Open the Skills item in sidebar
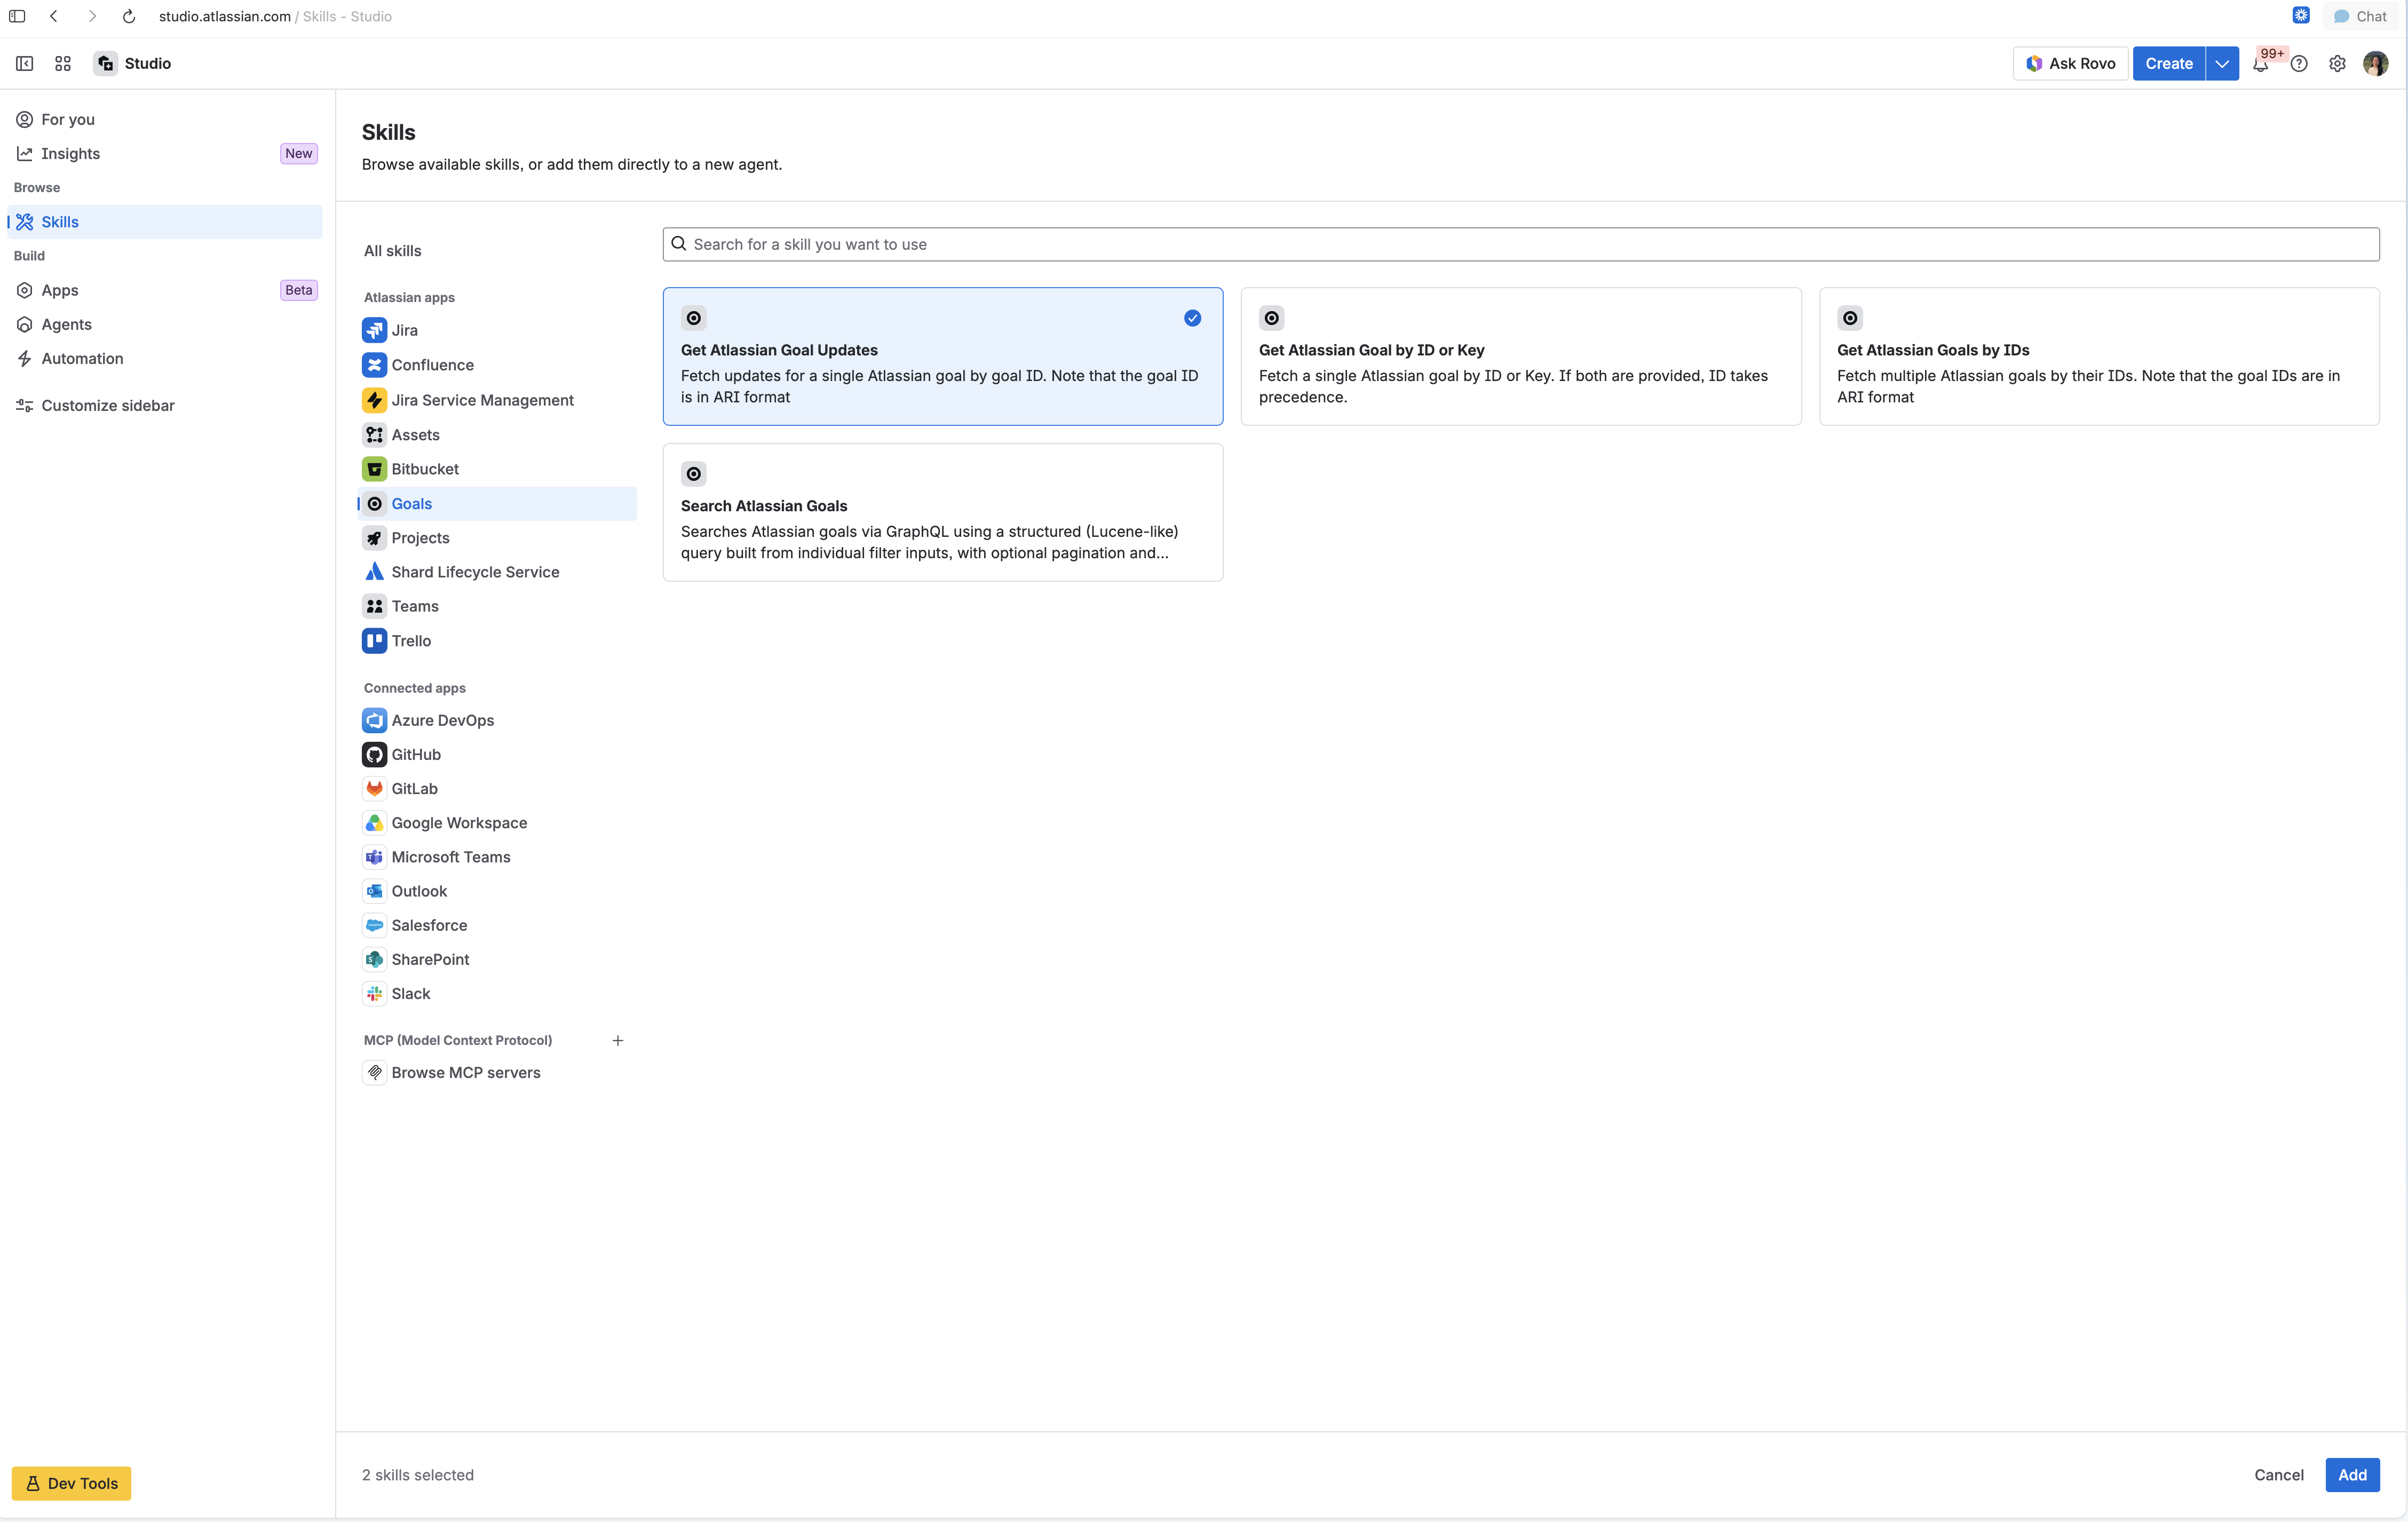 [165, 222]
